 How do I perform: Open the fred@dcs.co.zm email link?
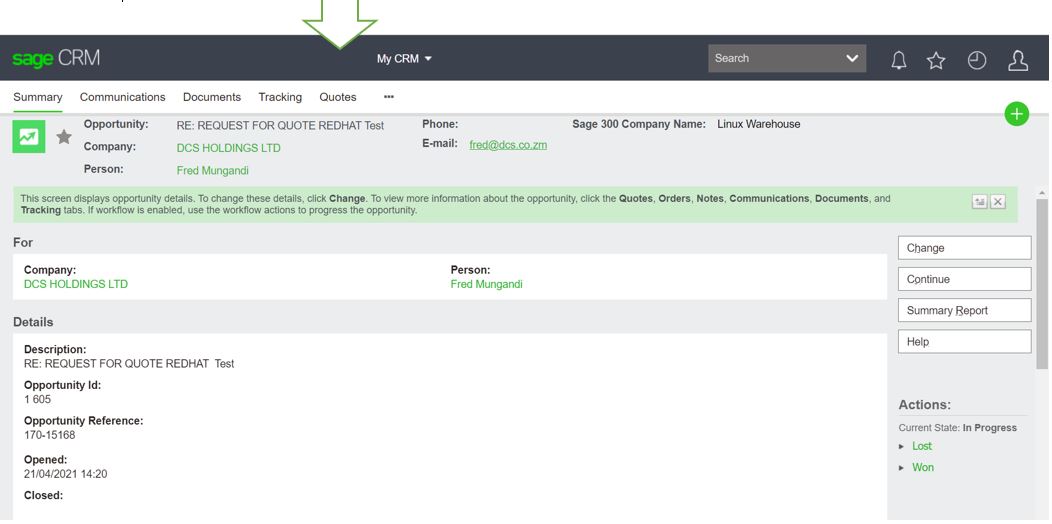508,145
